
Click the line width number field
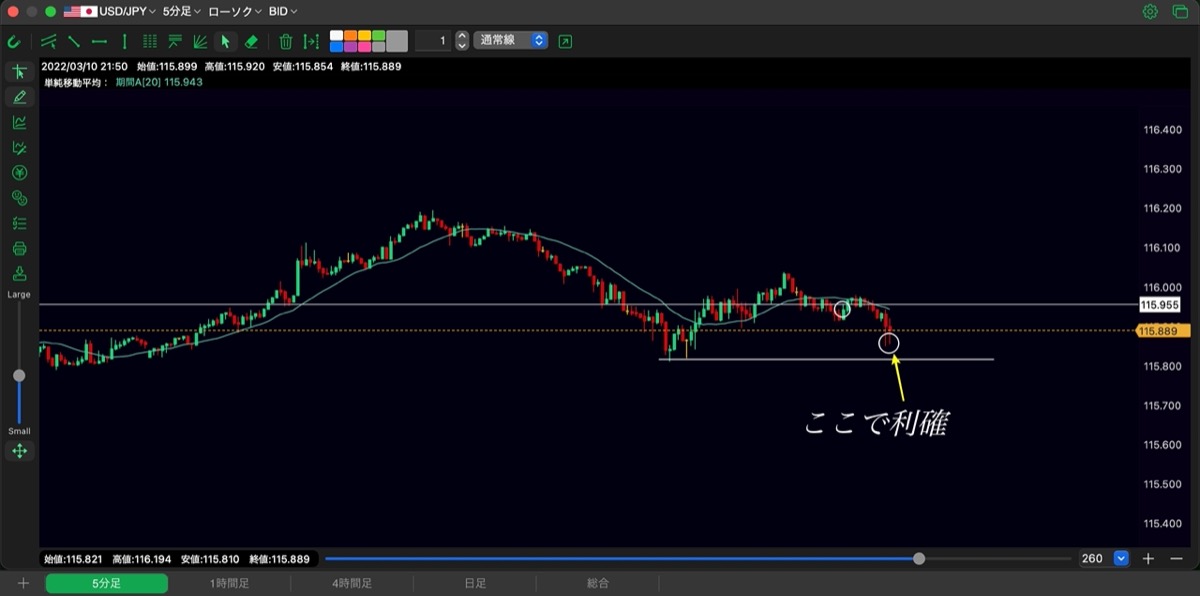432,41
